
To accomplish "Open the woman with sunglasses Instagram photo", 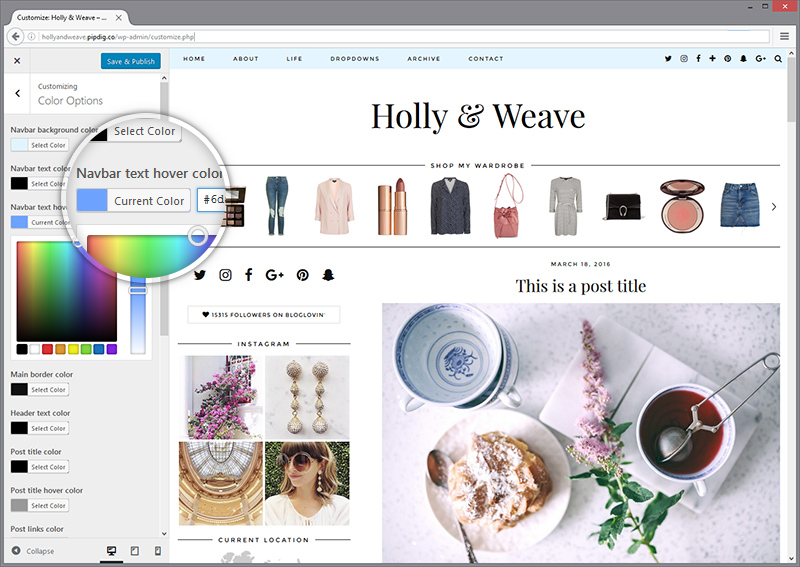I will coord(307,483).
